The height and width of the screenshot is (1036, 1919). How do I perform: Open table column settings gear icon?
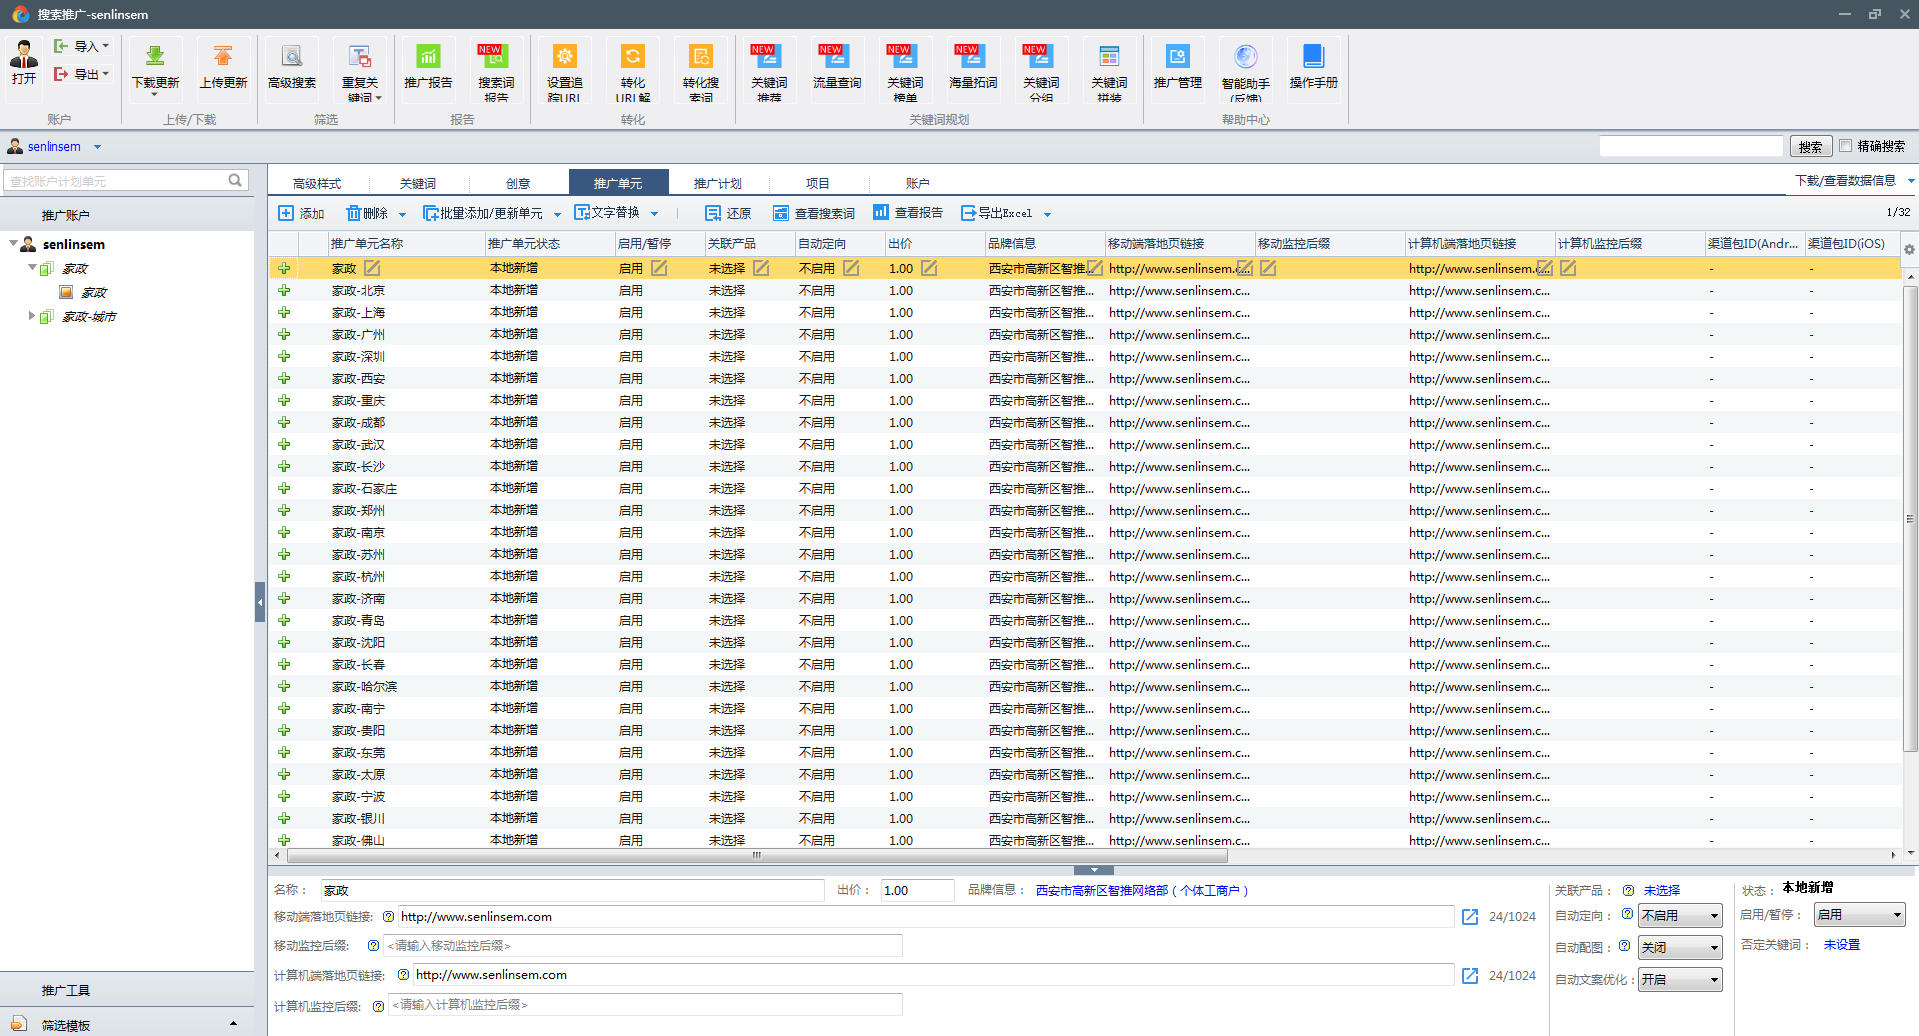1909,249
